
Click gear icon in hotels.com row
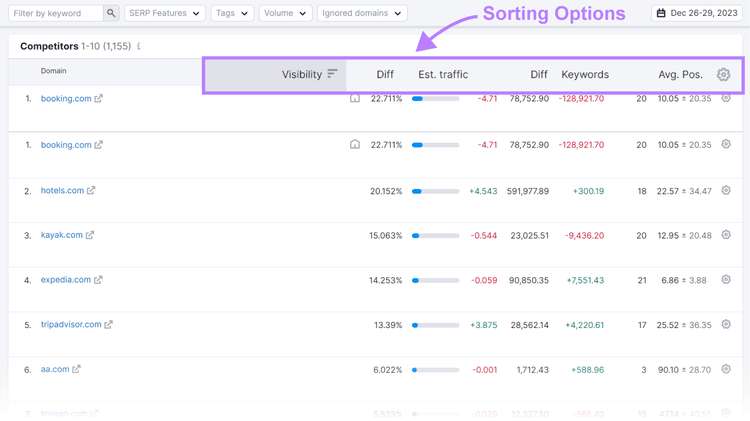pos(726,190)
